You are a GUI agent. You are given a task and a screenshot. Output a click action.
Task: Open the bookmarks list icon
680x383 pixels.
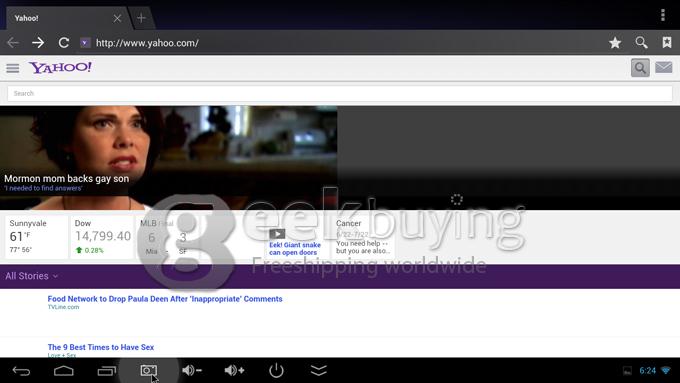[x=667, y=43]
